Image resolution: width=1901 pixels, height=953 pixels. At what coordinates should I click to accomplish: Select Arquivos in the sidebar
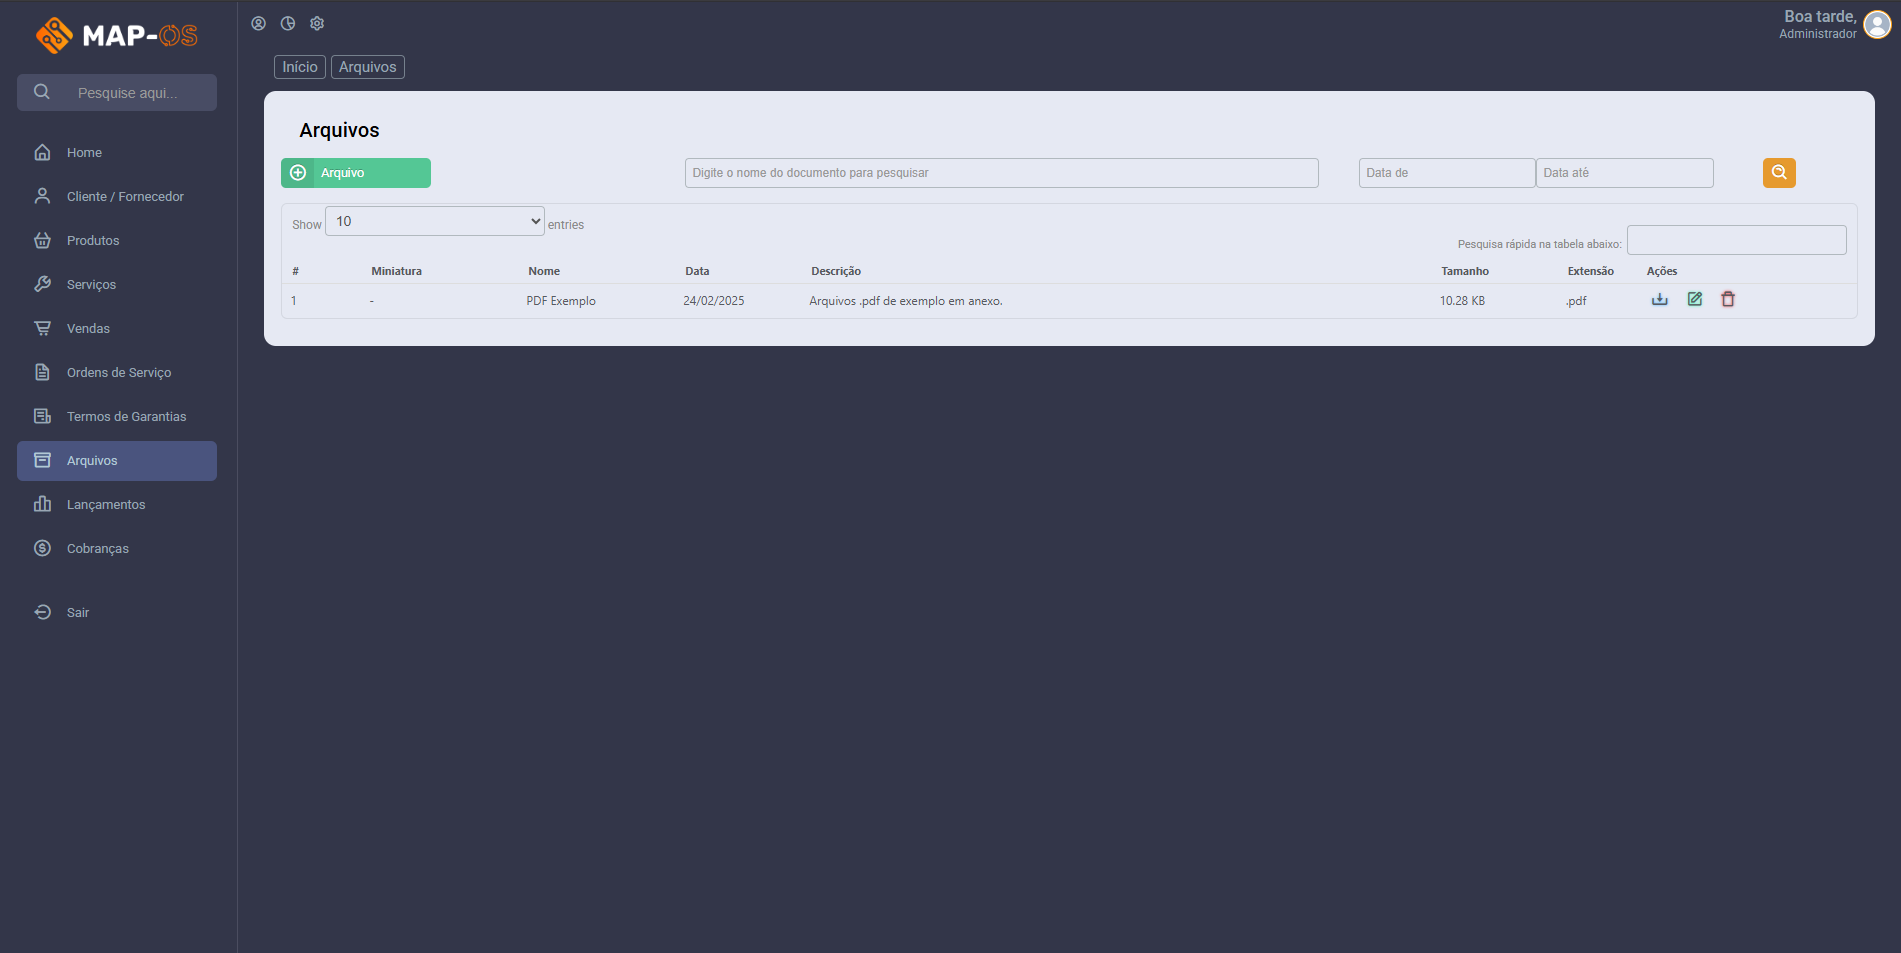[x=117, y=460]
